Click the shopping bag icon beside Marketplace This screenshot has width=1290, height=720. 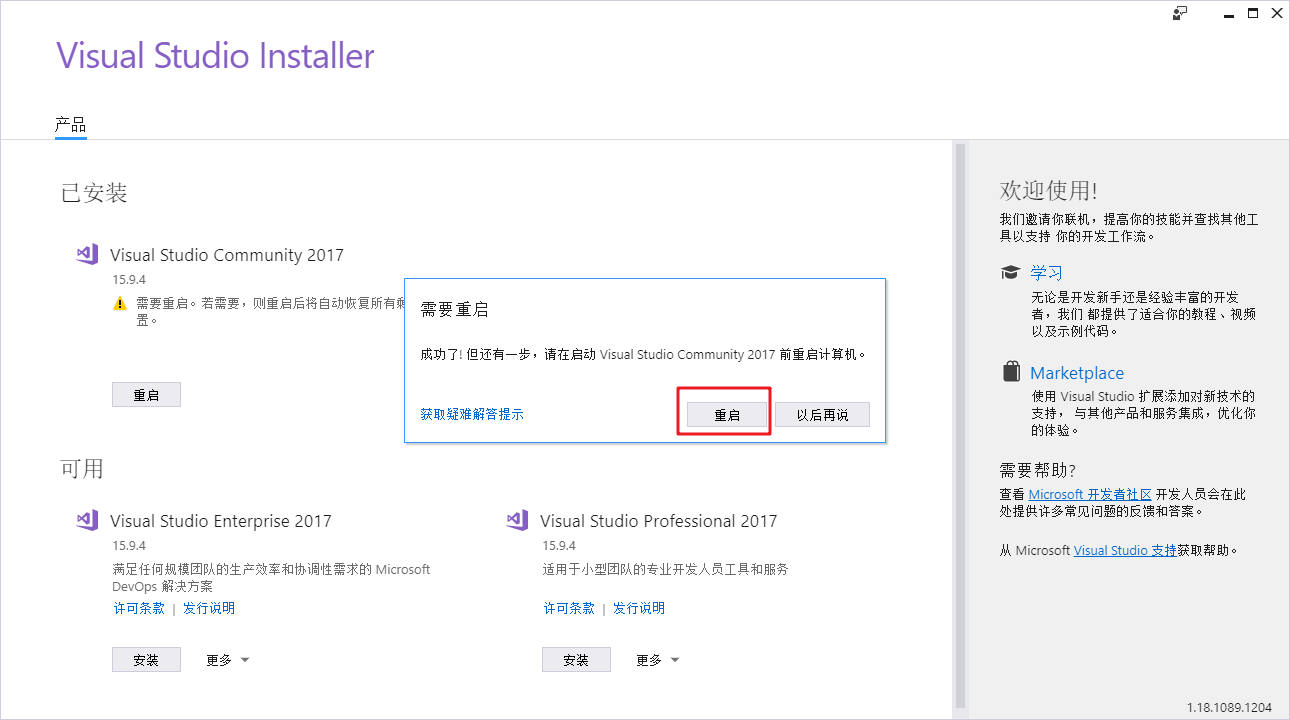pyautogui.click(x=1011, y=372)
